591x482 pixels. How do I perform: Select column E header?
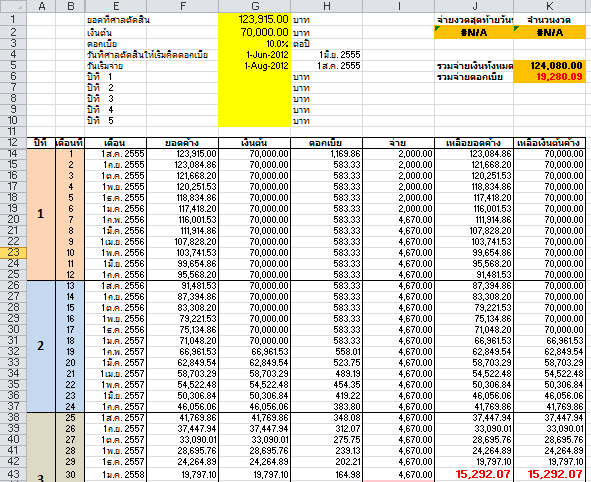116,6
